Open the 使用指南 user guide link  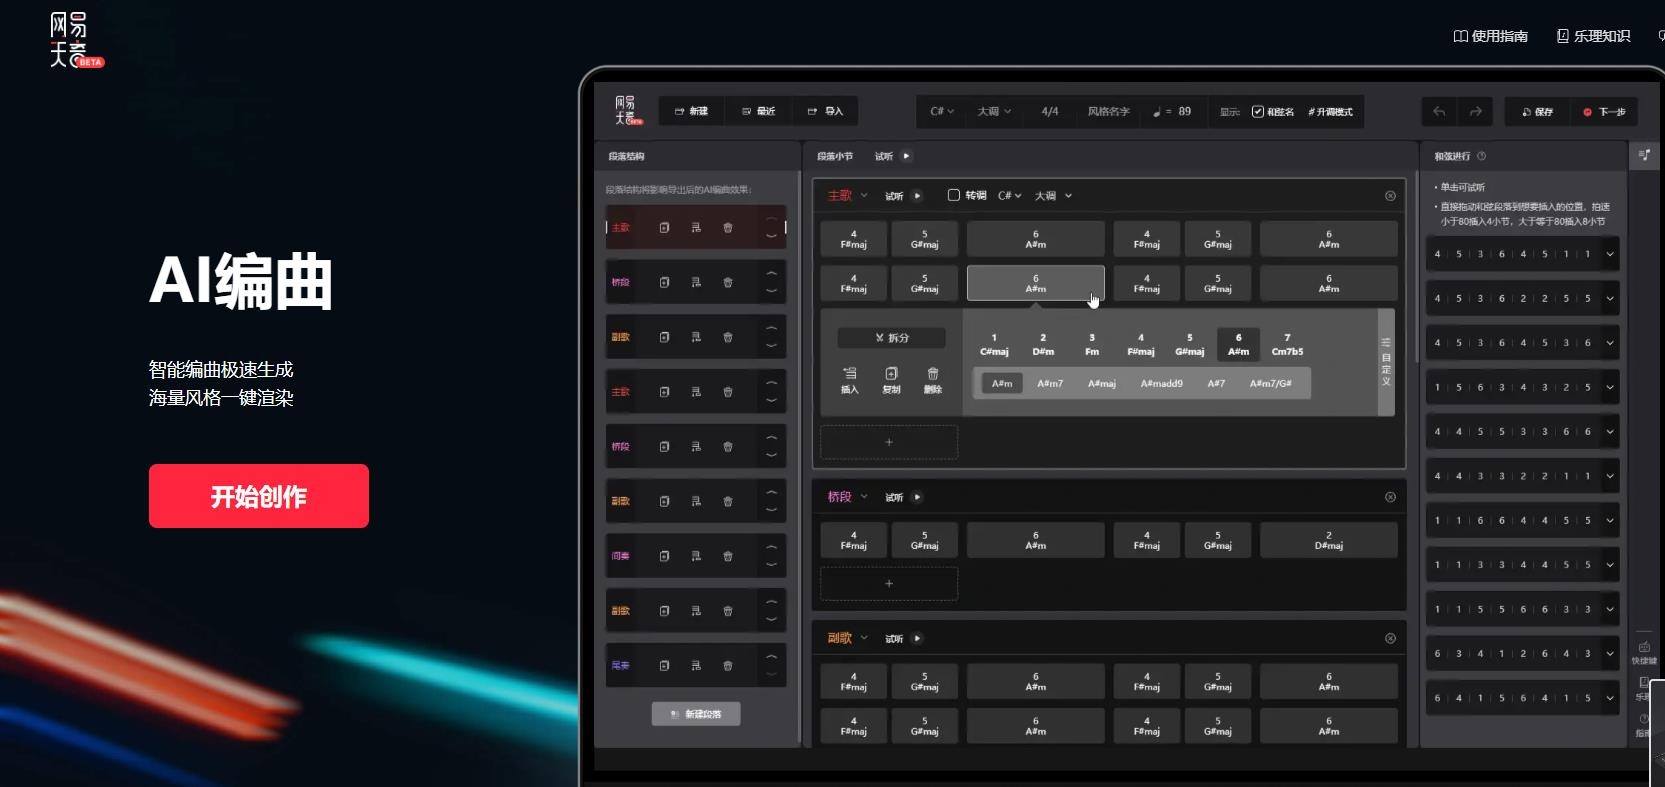pyautogui.click(x=1491, y=36)
